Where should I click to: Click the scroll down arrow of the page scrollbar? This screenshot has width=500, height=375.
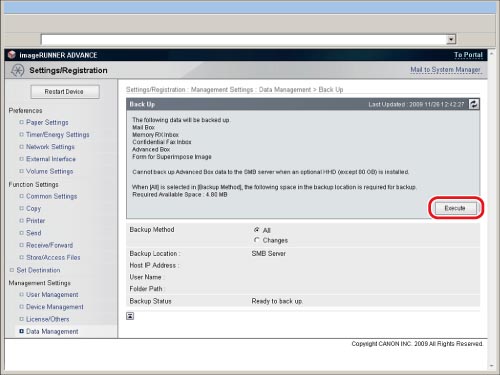pyautogui.click(x=492, y=366)
